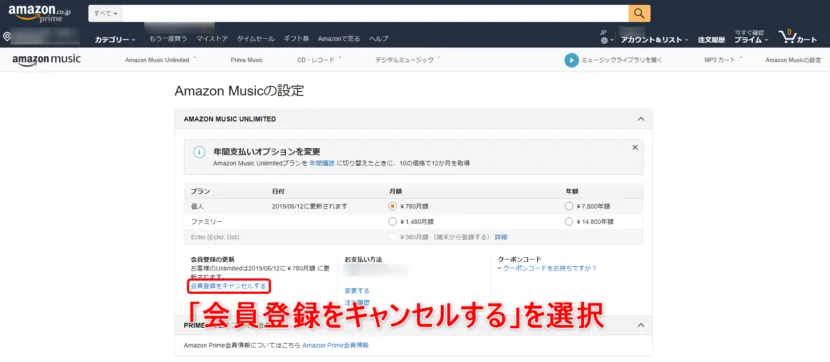
Task: Select individual ¥7,800 yearly plan
Action: [x=569, y=206]
